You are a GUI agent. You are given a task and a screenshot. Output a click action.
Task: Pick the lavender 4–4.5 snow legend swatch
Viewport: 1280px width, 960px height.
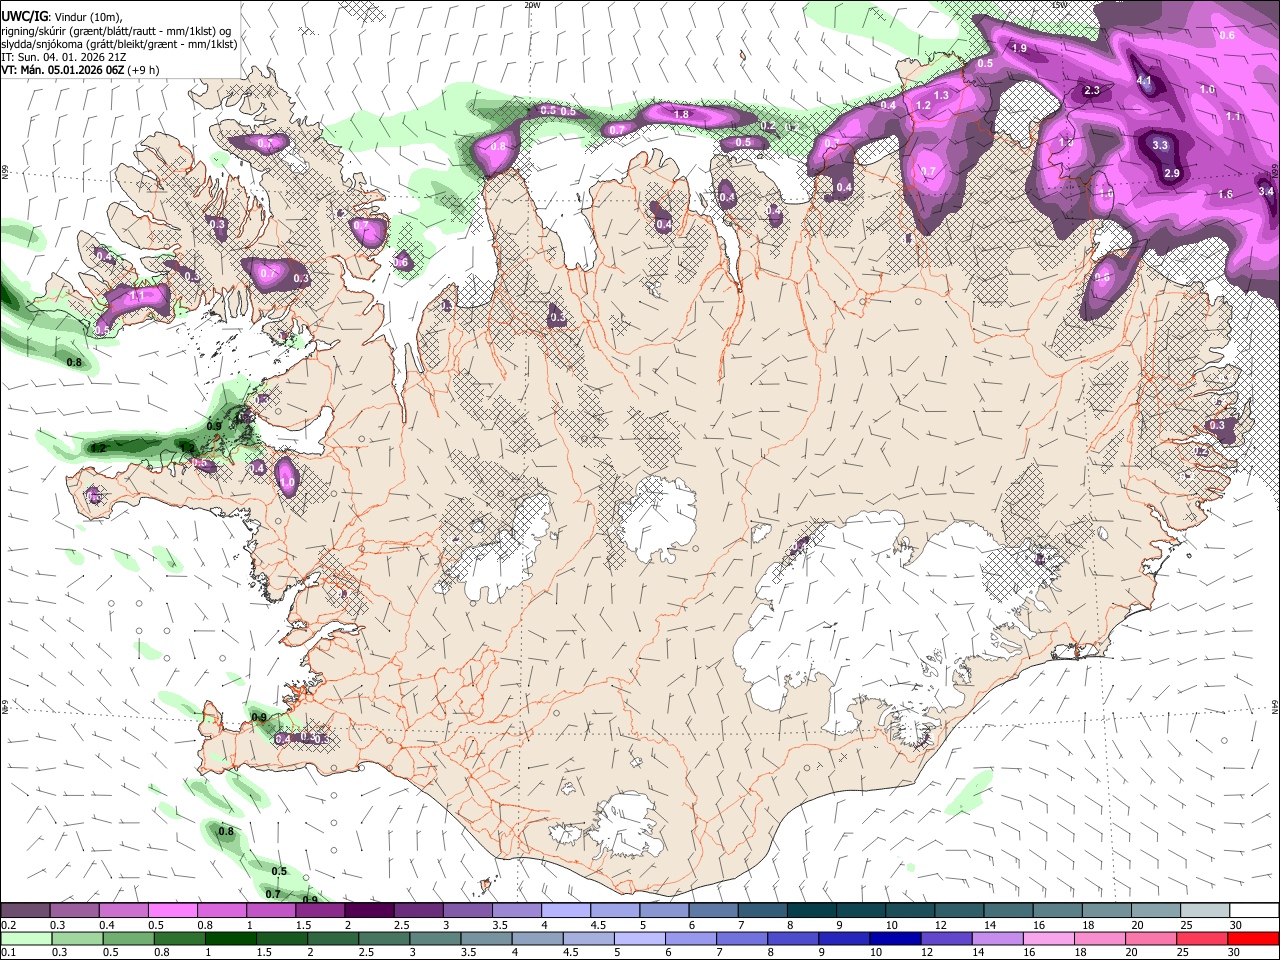click(566, 911)
